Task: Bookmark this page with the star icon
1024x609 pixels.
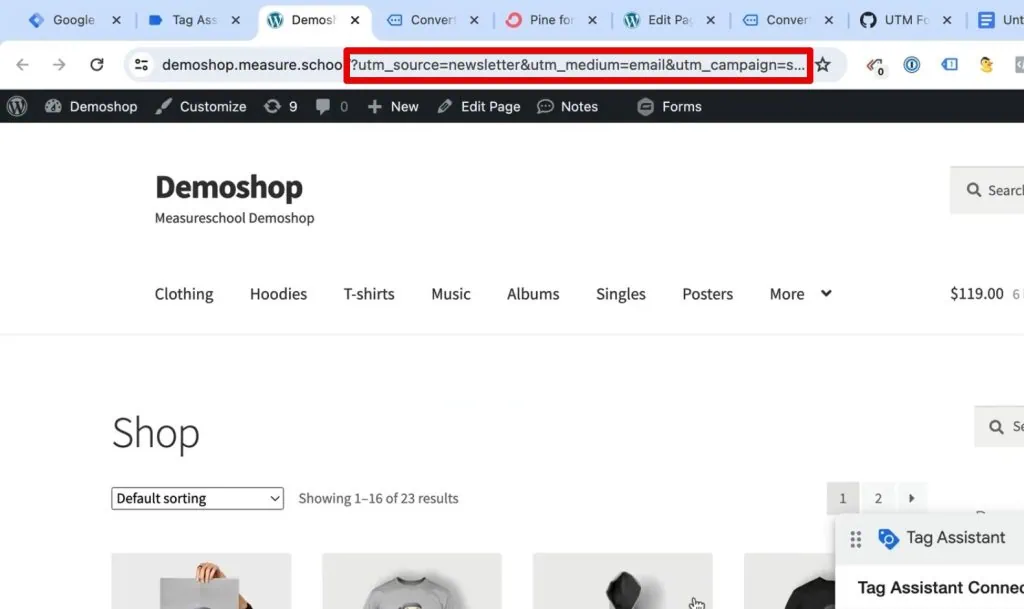Action: tap(823, 64)
